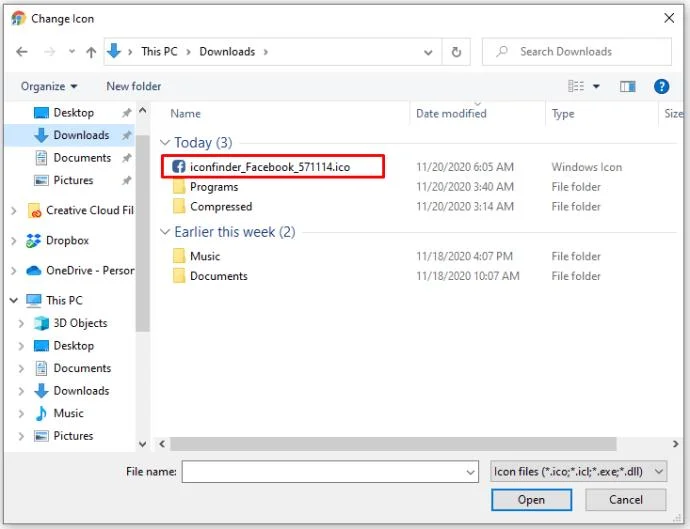This screenshot has width=690, height=529.
Task: Sort by Name column header
Action: point(185,114)
